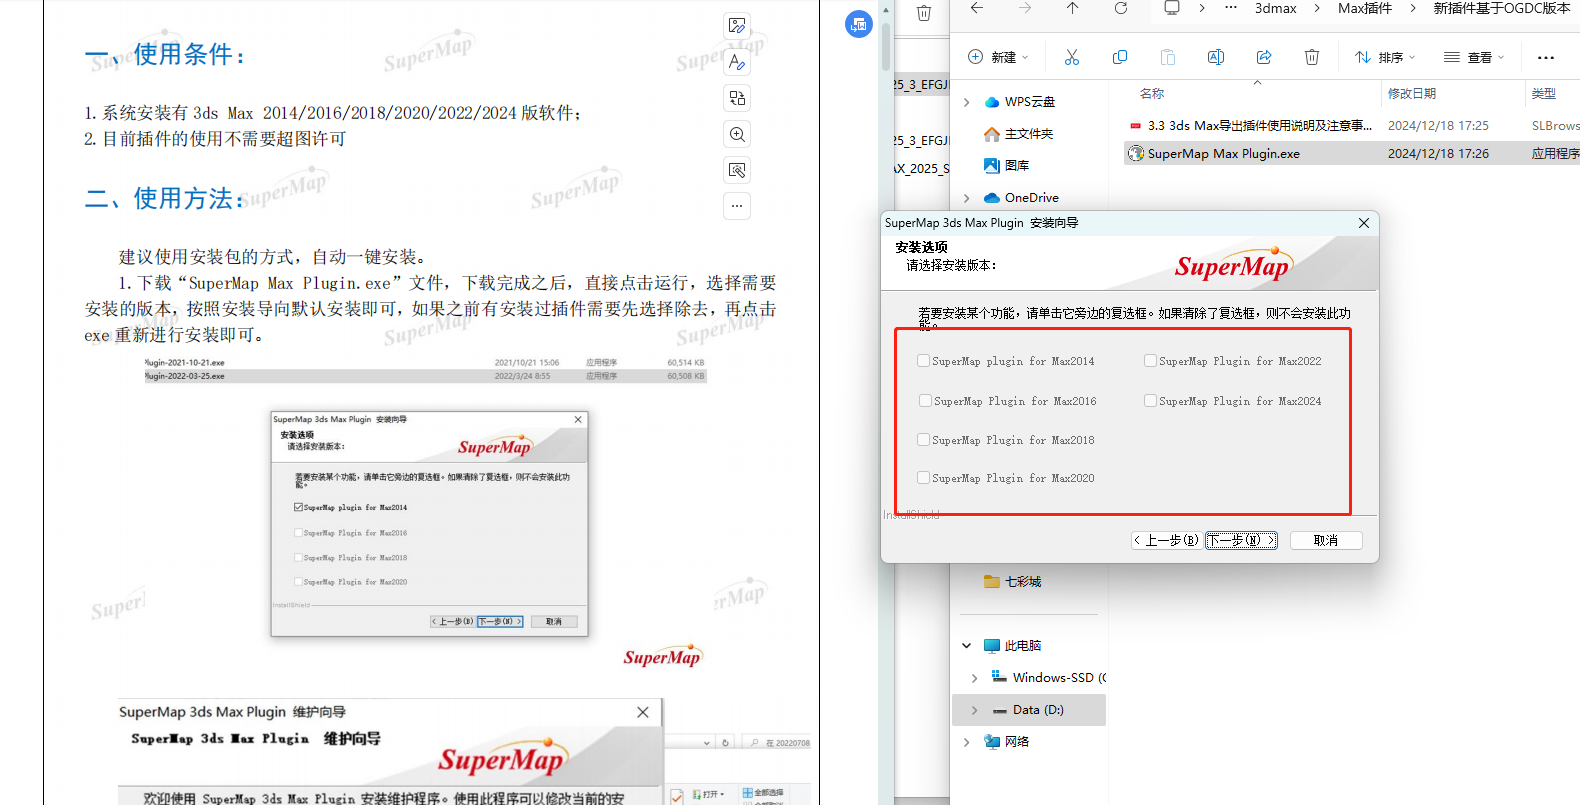
Task: Expand OneDrive in navigation pane
Action: pos(966,198)
